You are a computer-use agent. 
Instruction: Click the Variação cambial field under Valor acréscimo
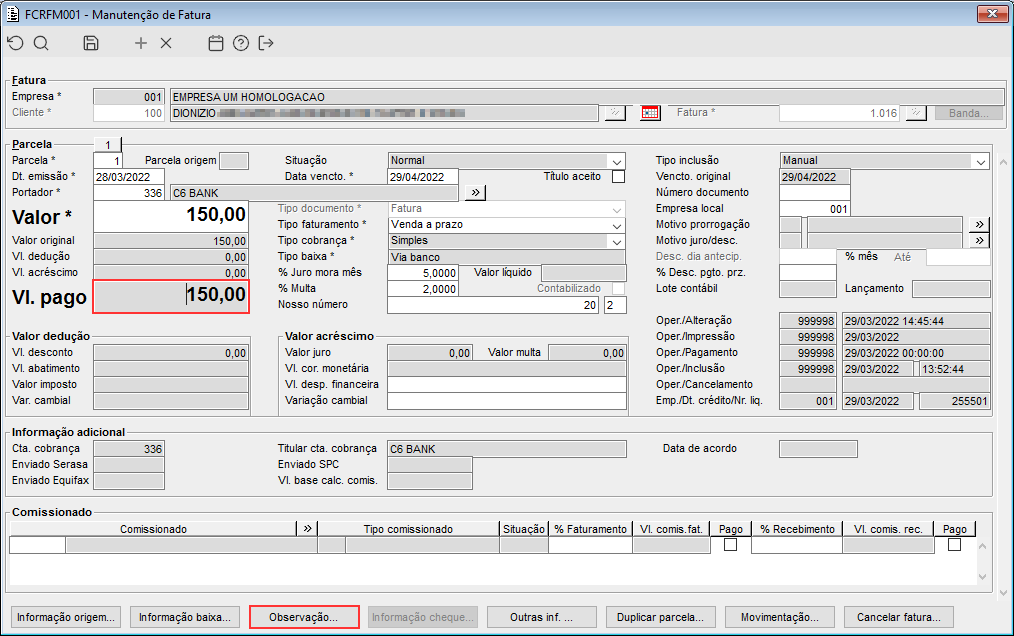[x=507, y=401]
